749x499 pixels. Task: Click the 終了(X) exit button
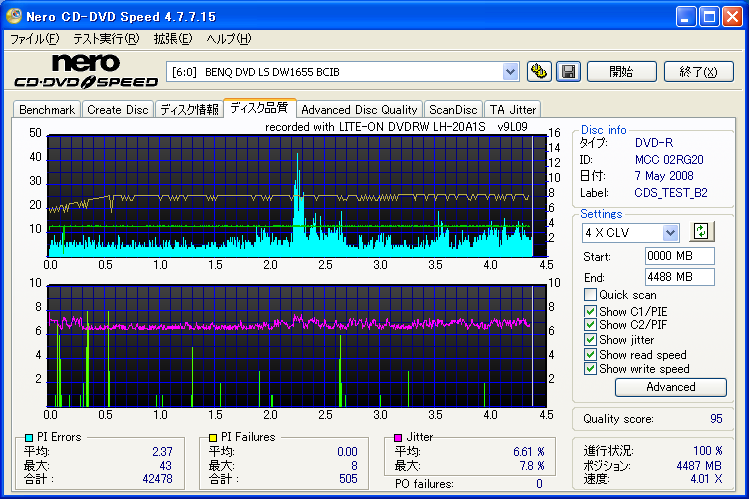[x=698, y=72]
